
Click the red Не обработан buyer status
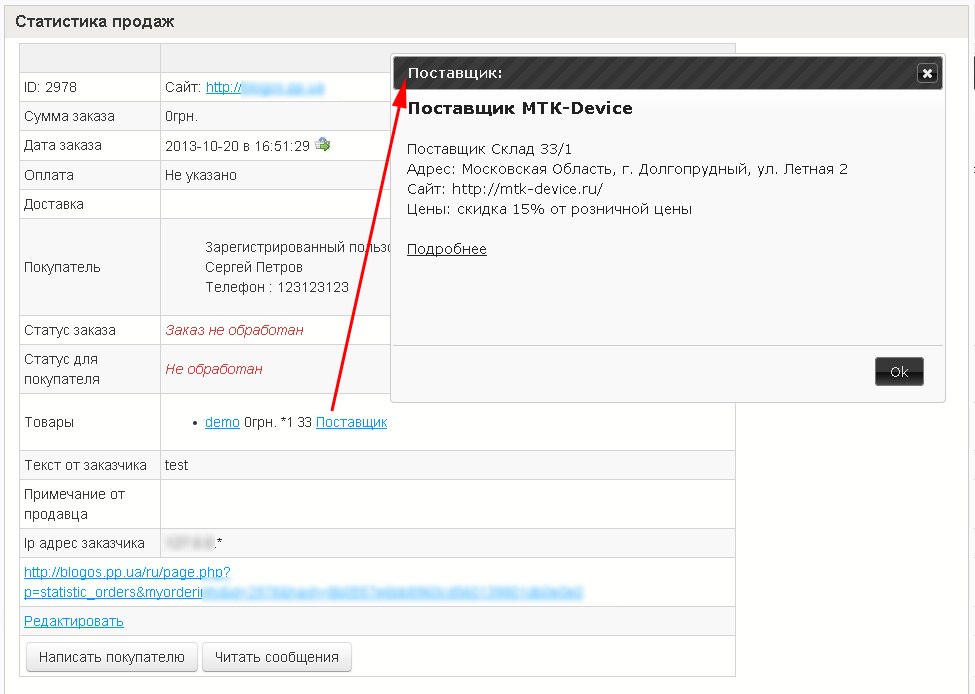pos(214,369)
